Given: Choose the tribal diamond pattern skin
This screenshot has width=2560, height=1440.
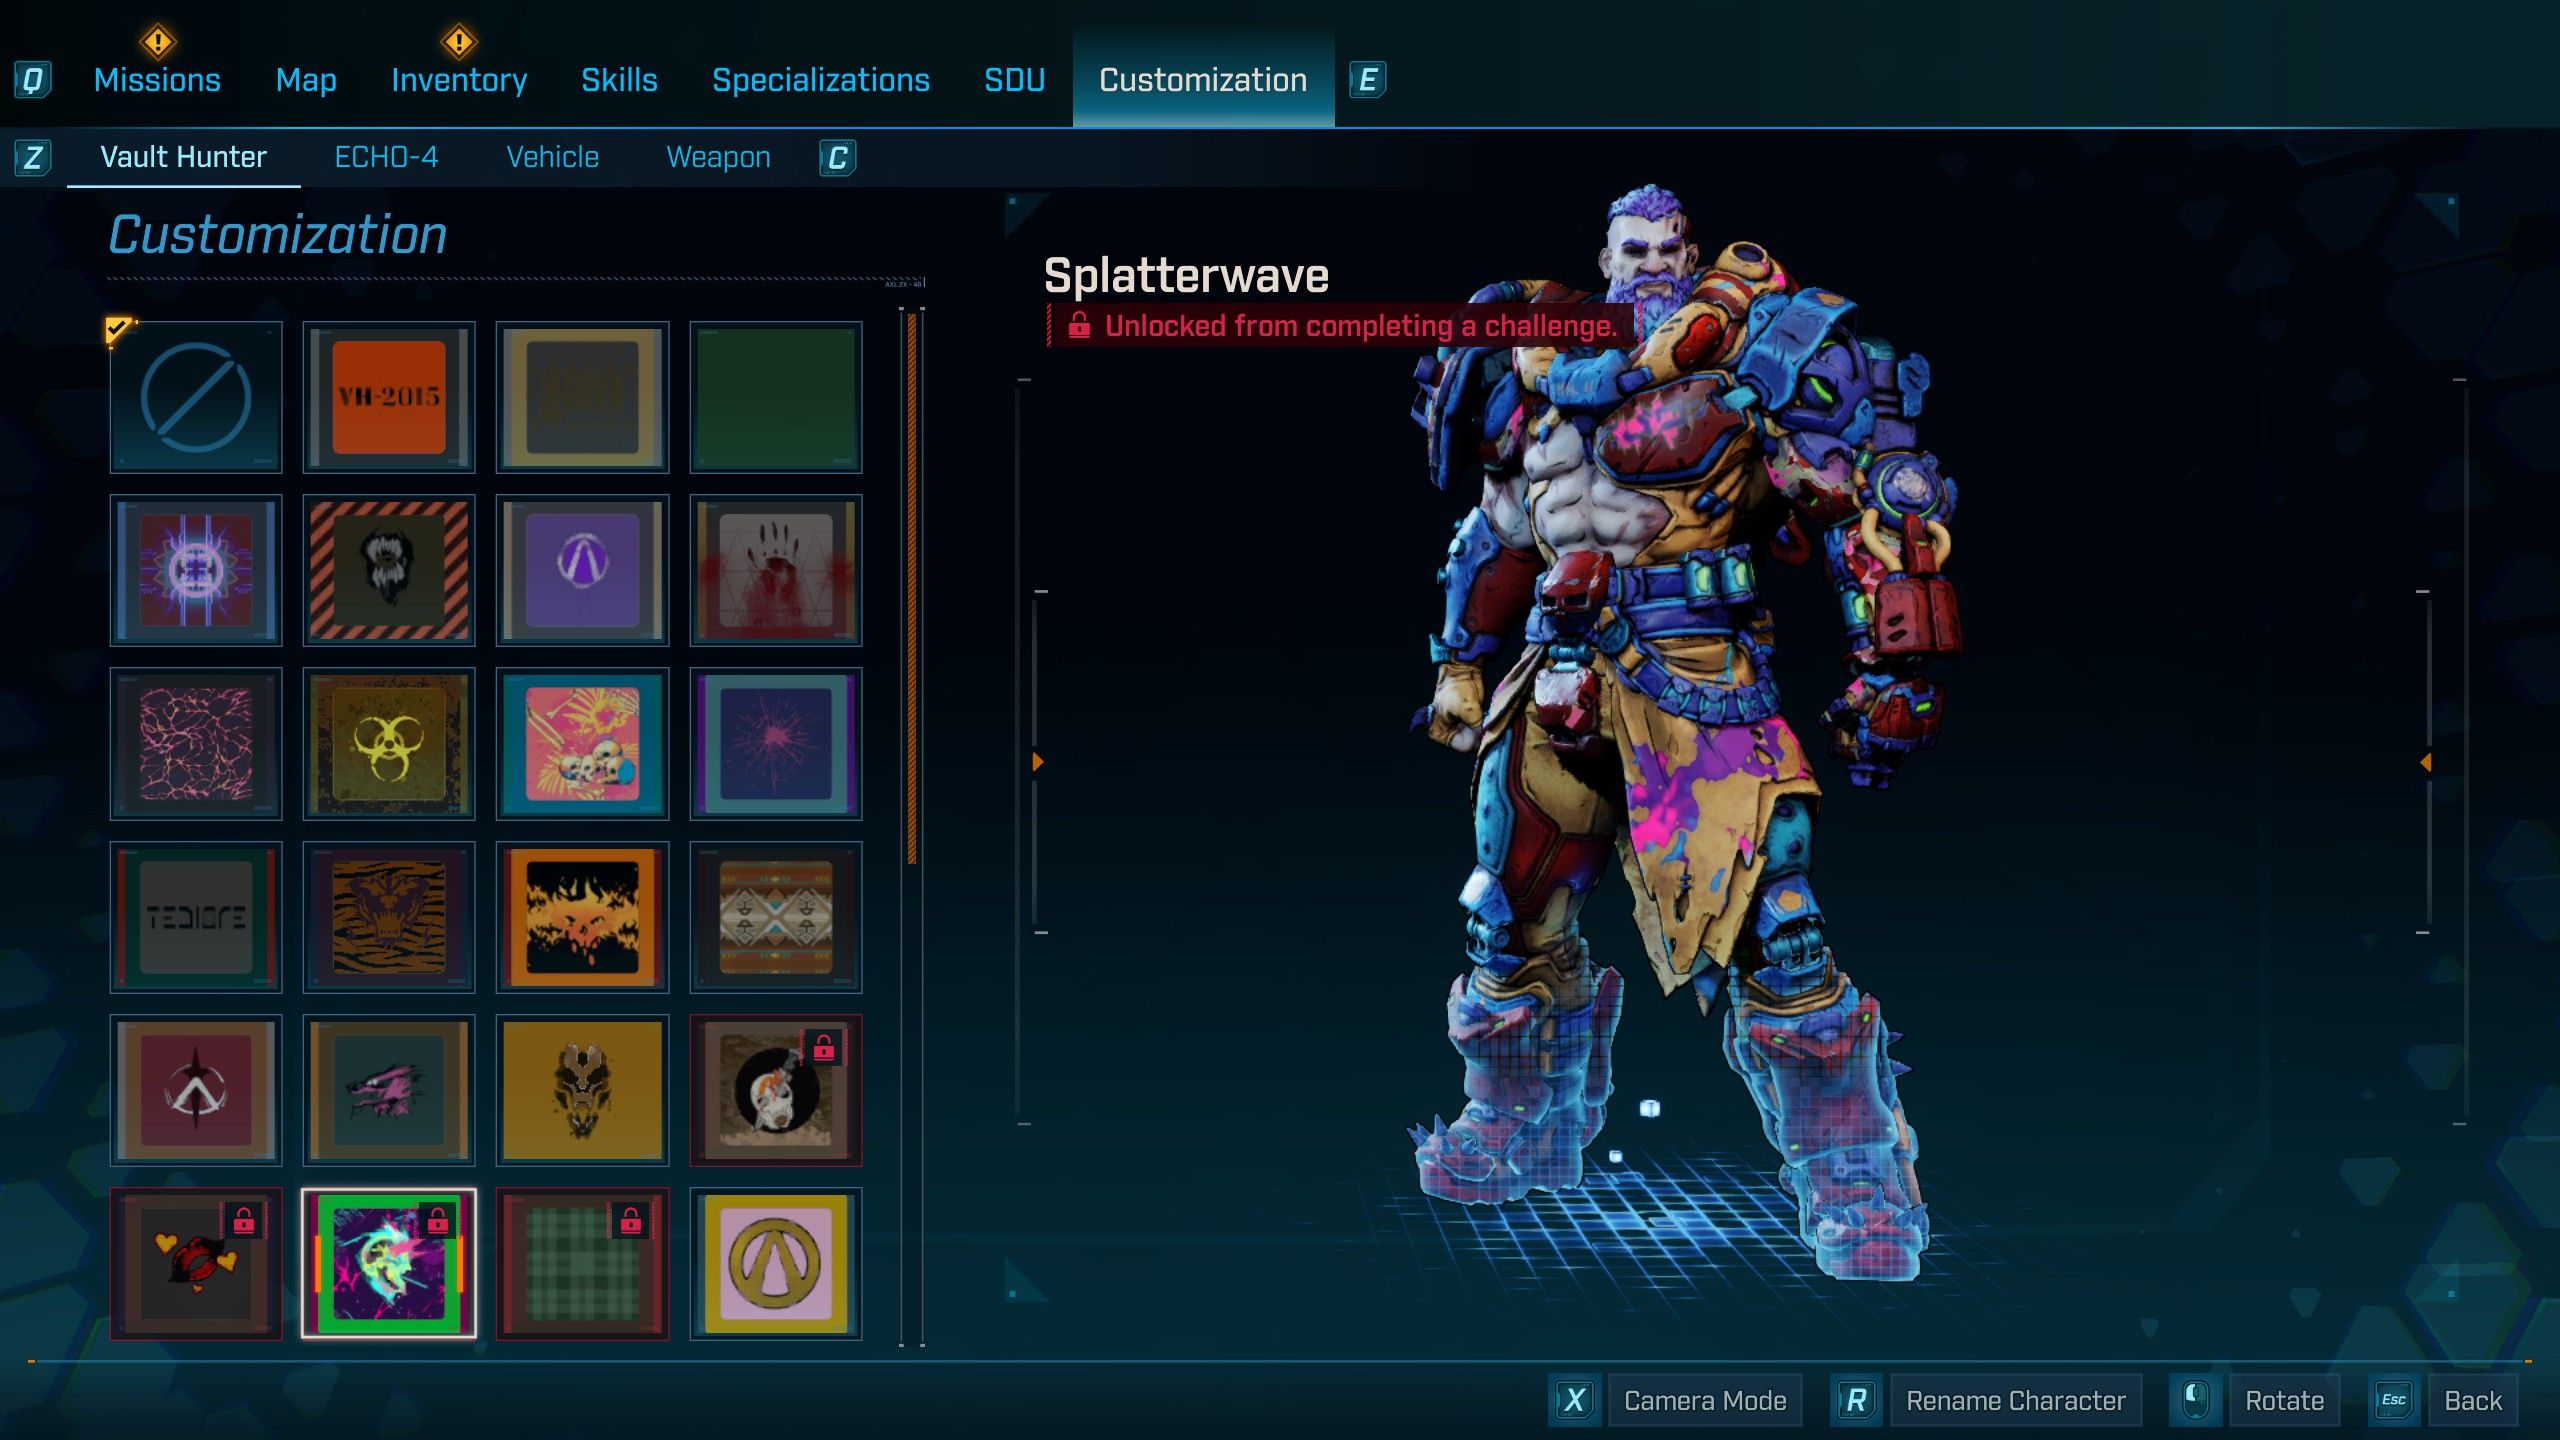Looking at the screenshot, I should (x=776, y=917).
